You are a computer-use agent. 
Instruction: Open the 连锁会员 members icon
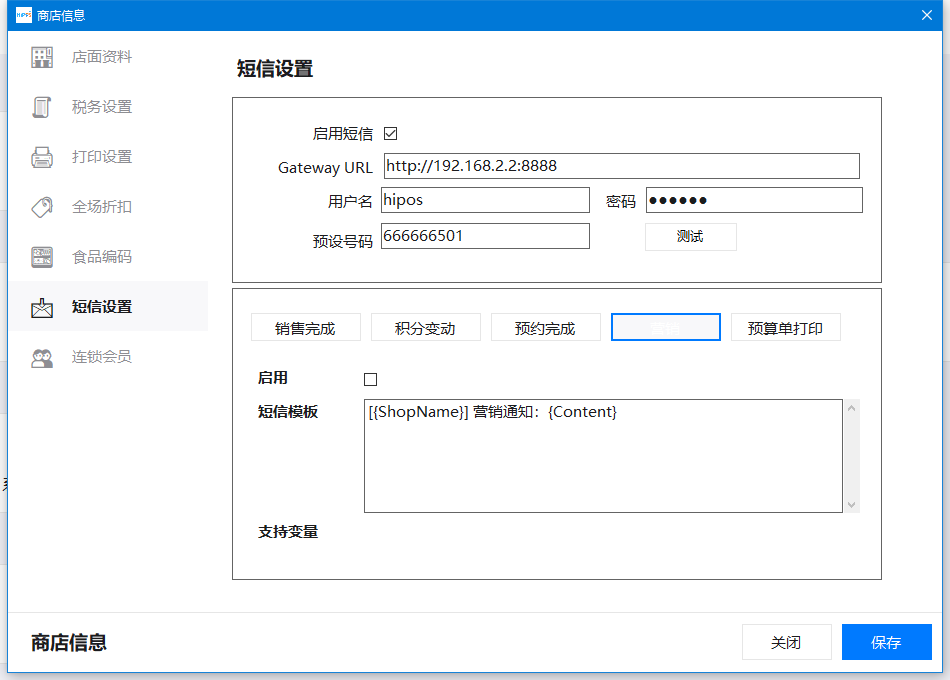pos(42,358)
